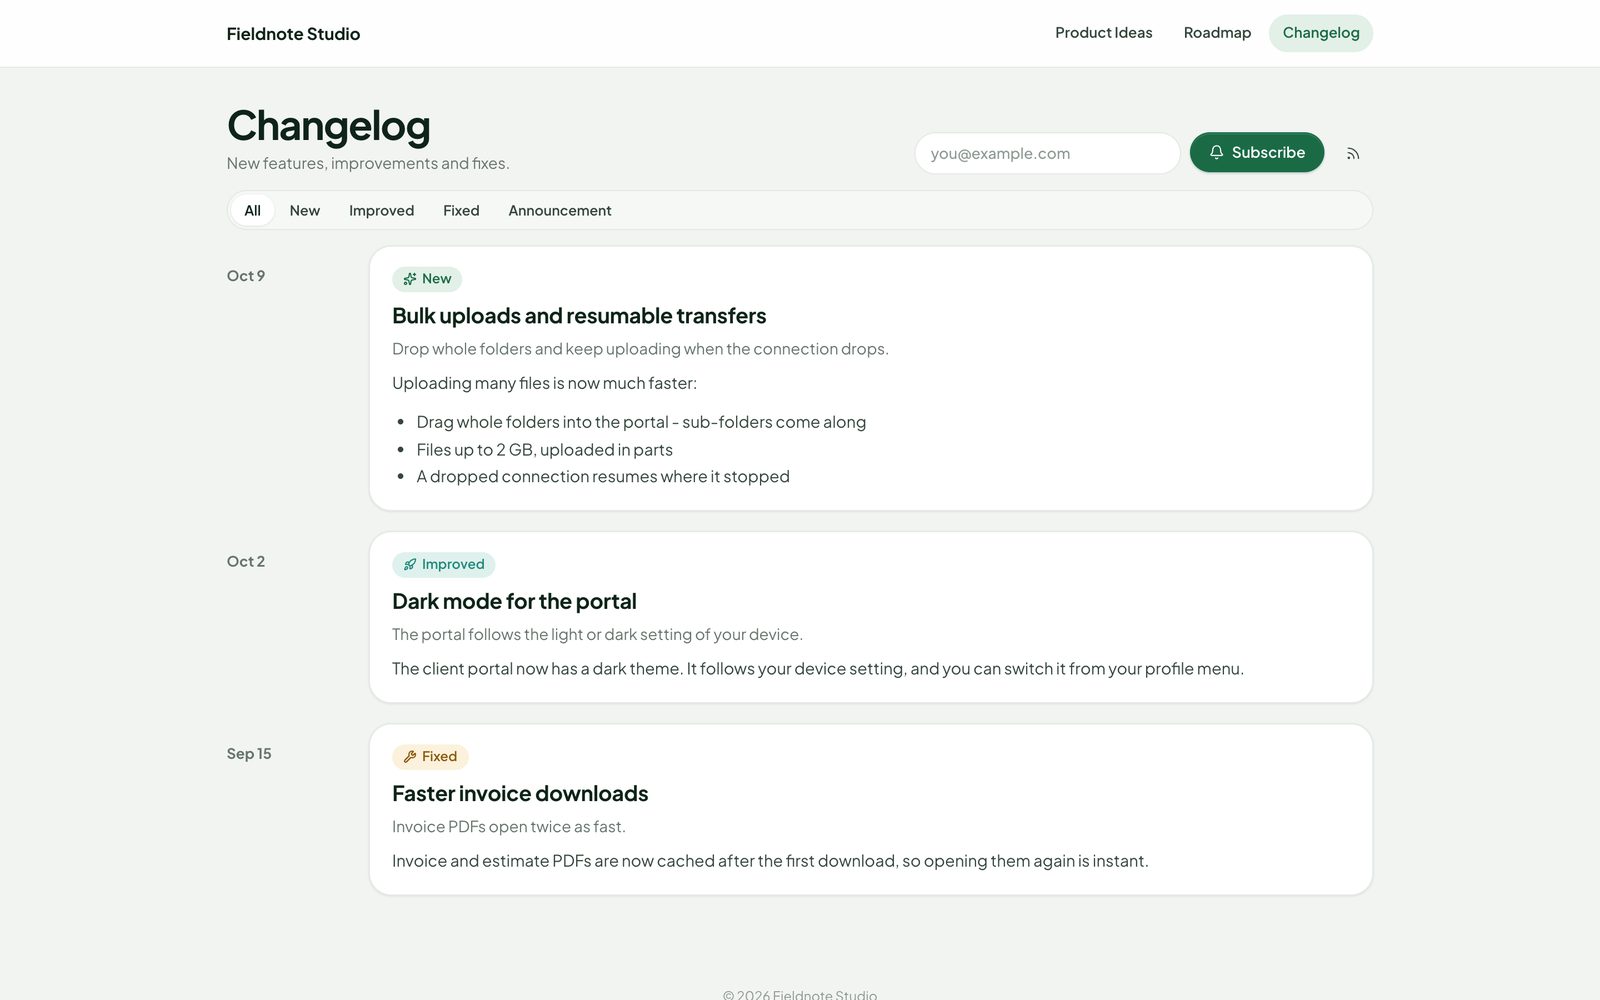Viewport: 1600px width, 1000px height.
Task: Click 'Invoice and estimate PDFs are now cached' paragraph
Action: pos(770,861)
